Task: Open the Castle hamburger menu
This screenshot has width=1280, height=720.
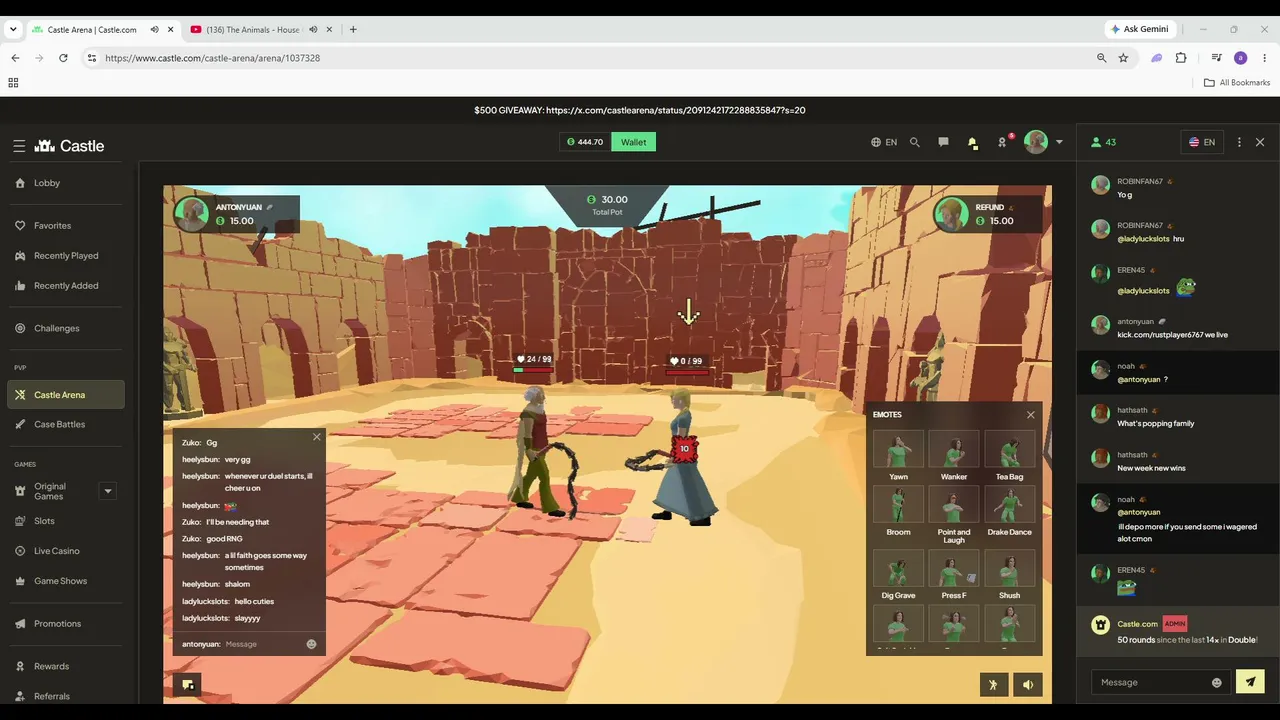Action: 19,146
